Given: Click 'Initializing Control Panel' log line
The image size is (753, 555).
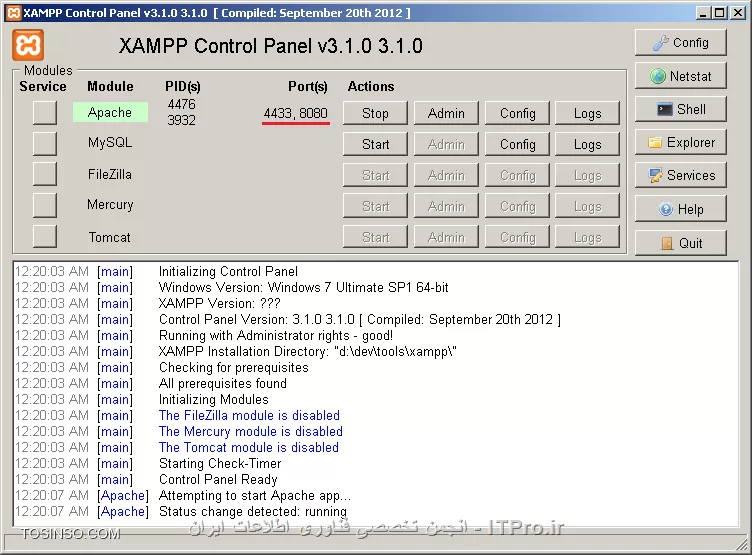Looking at the screenshot, I should (228, 271).
